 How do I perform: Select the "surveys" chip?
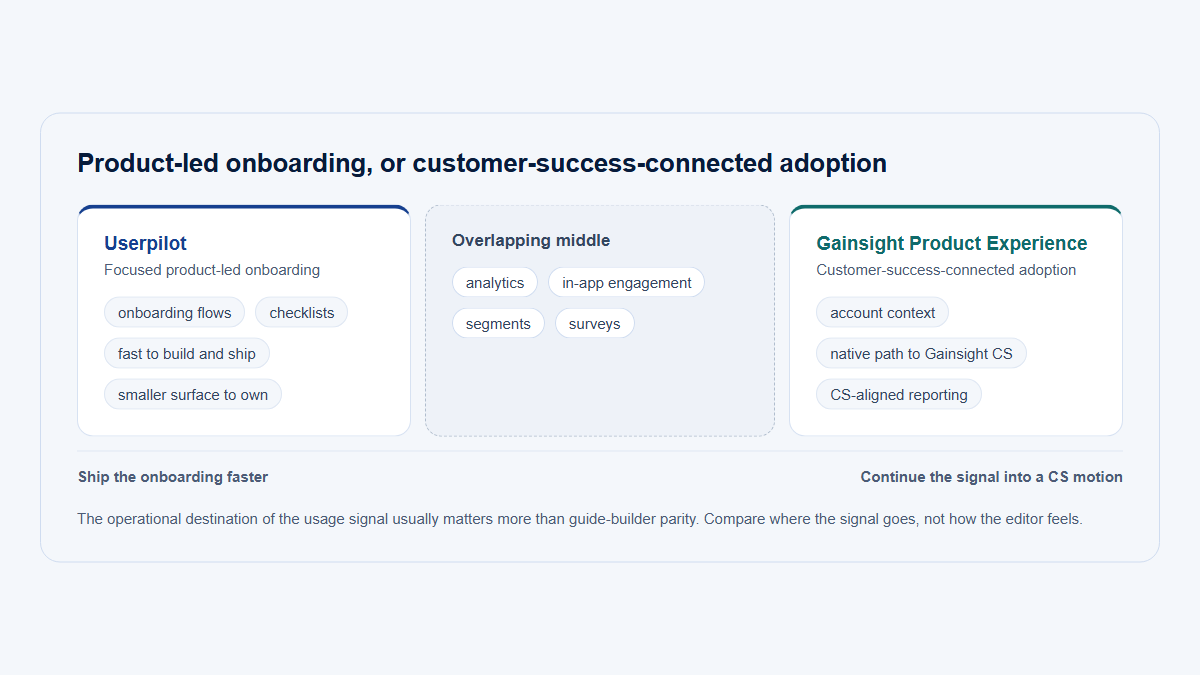point(595,324)
